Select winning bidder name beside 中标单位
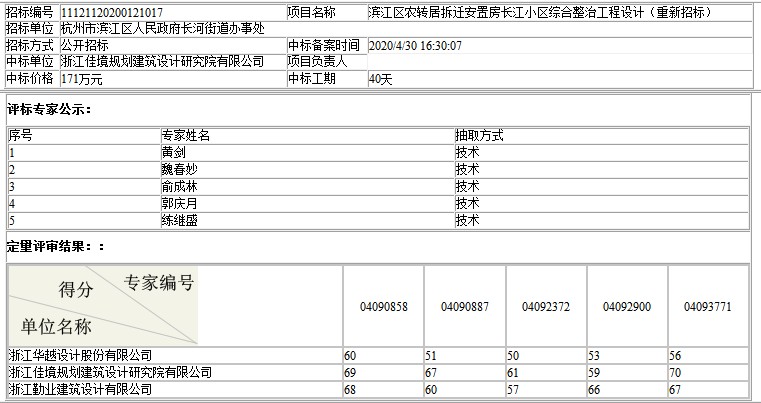761x403 pixels. (x=163, y=62)
